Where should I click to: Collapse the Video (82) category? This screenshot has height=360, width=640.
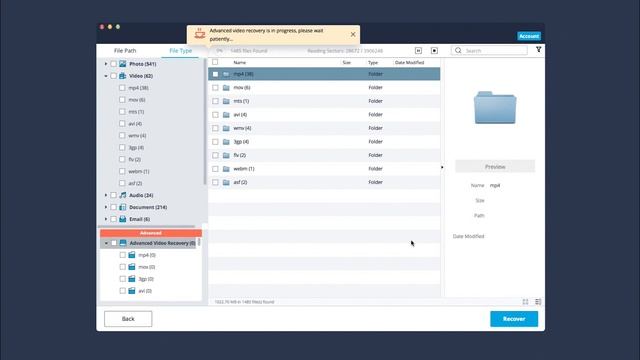click(x=106, y=76)
